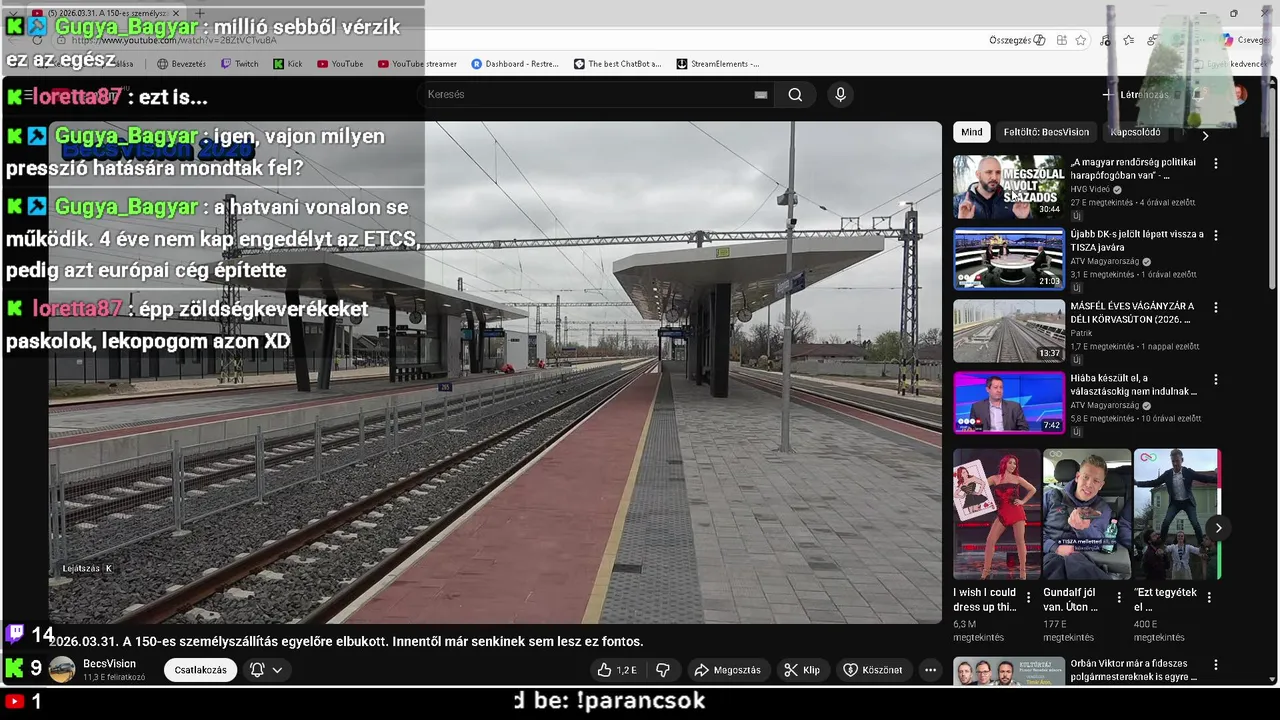Viewport: 1280px width, 720px height.
Task: Open 'MÁSFÉL ÉVES VÁGÁNYZÁR' video thumbnail
Action: click(x=1008, y=331)
